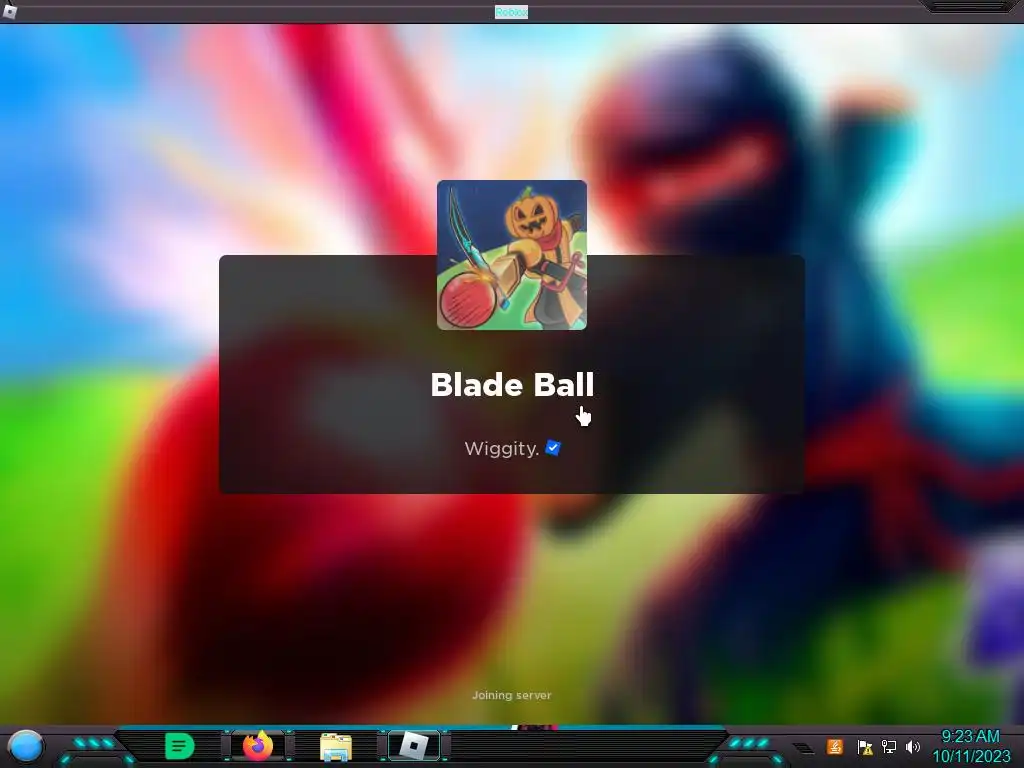Click the Start orb button

tap(25, 746)
